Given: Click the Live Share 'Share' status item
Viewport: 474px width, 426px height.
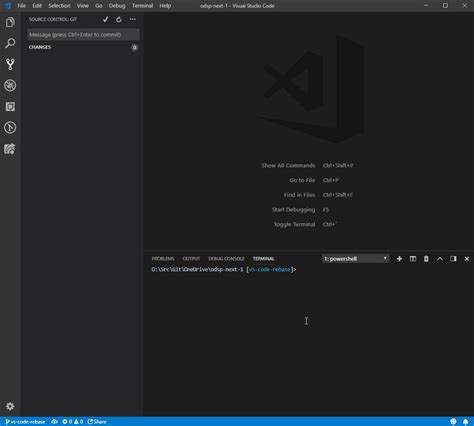Looking at the screenshot, I should coord(97,422).
